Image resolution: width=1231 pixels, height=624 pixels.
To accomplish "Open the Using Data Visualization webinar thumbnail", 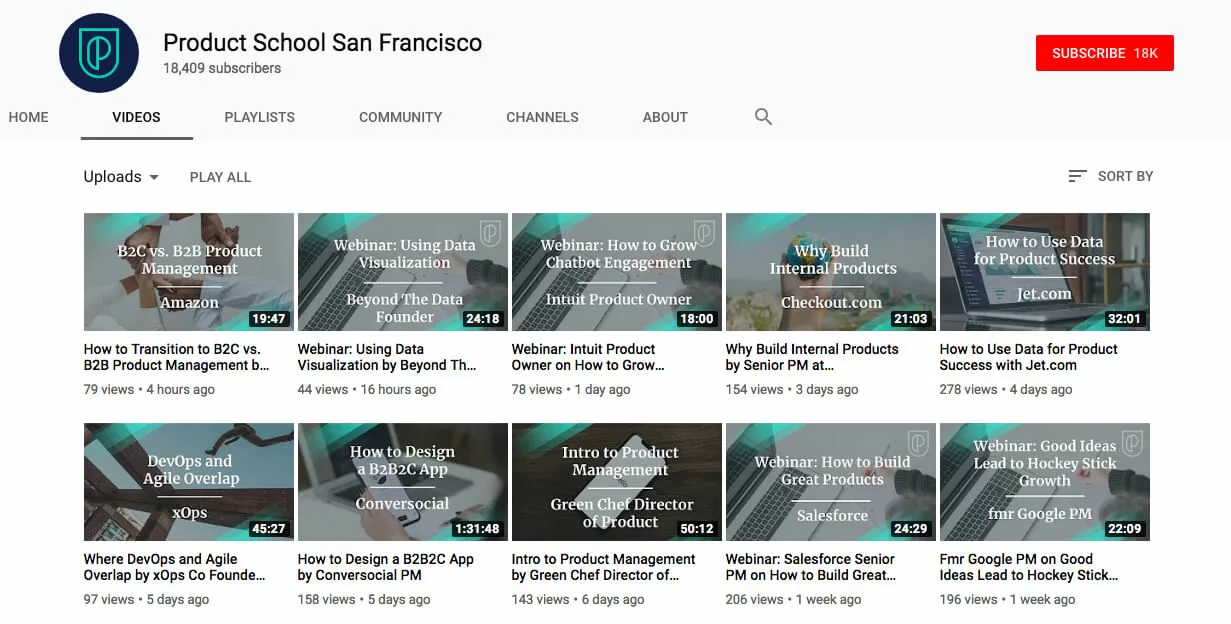I will [x=403, y=272].
